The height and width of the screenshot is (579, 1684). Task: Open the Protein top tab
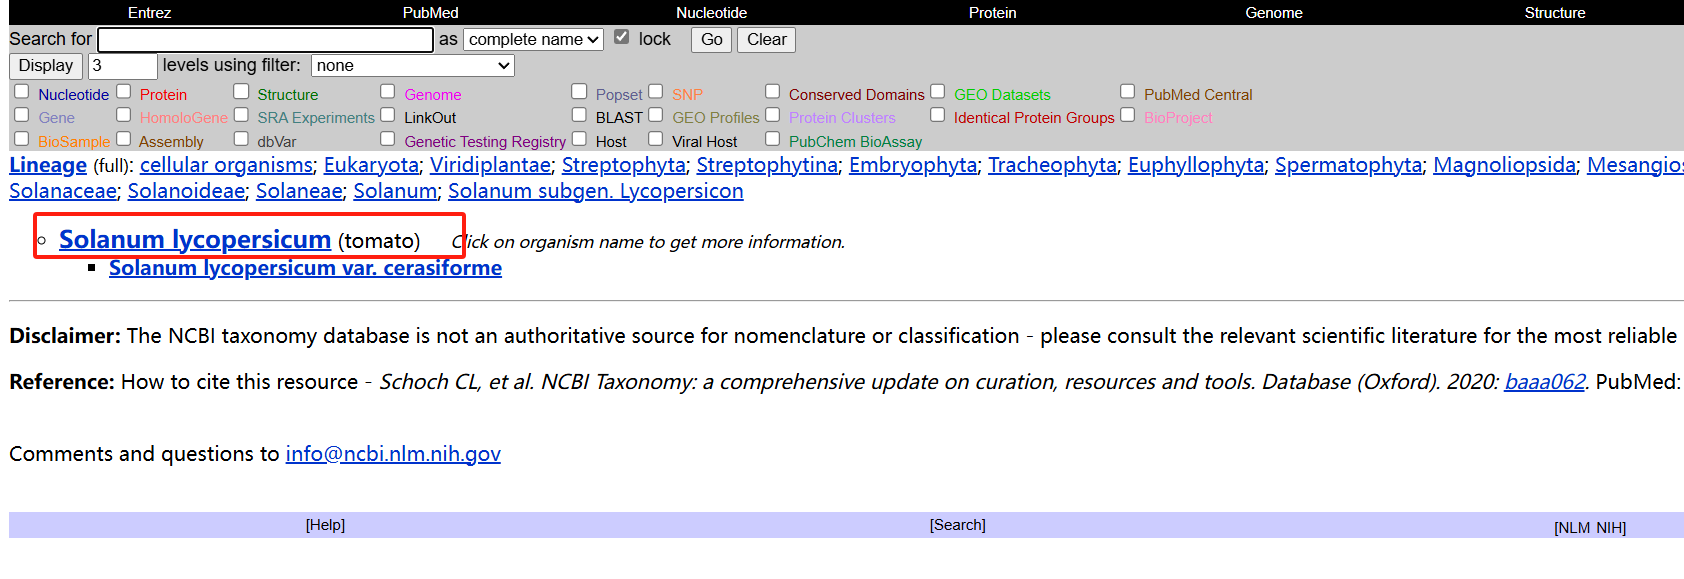[992, 13]
